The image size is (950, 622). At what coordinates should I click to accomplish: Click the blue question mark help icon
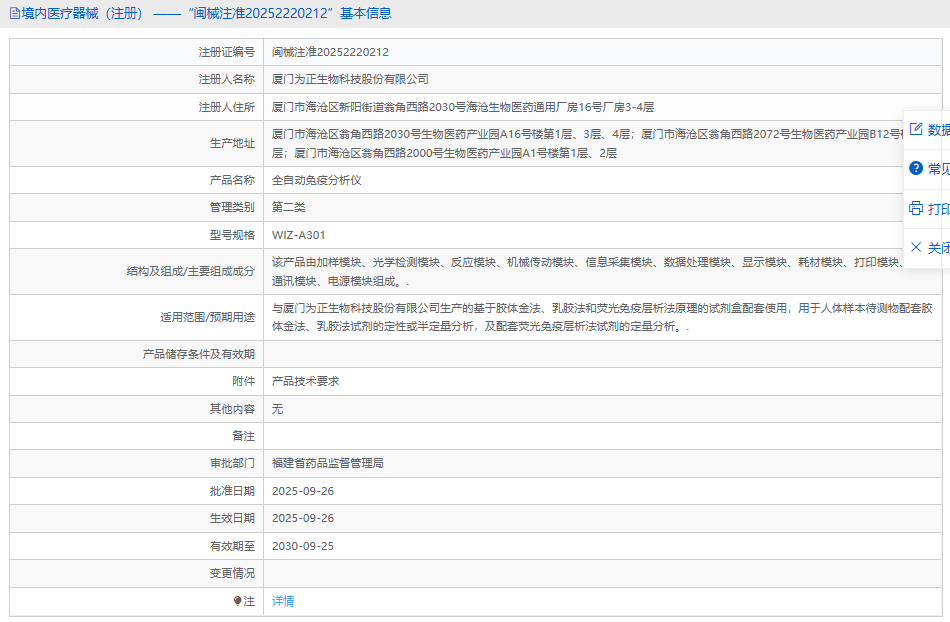(x=915, y=168)
